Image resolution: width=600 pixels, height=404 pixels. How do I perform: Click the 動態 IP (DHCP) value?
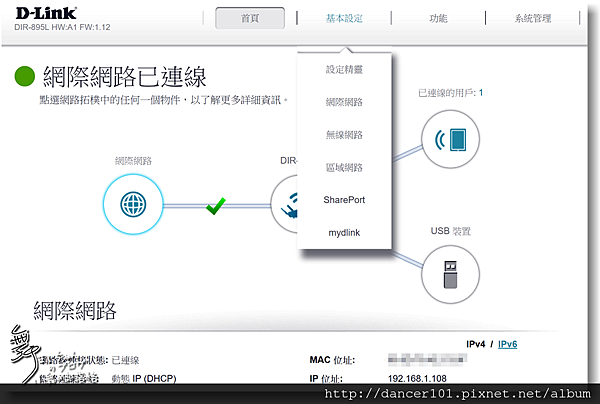click(x=144, y=379)
